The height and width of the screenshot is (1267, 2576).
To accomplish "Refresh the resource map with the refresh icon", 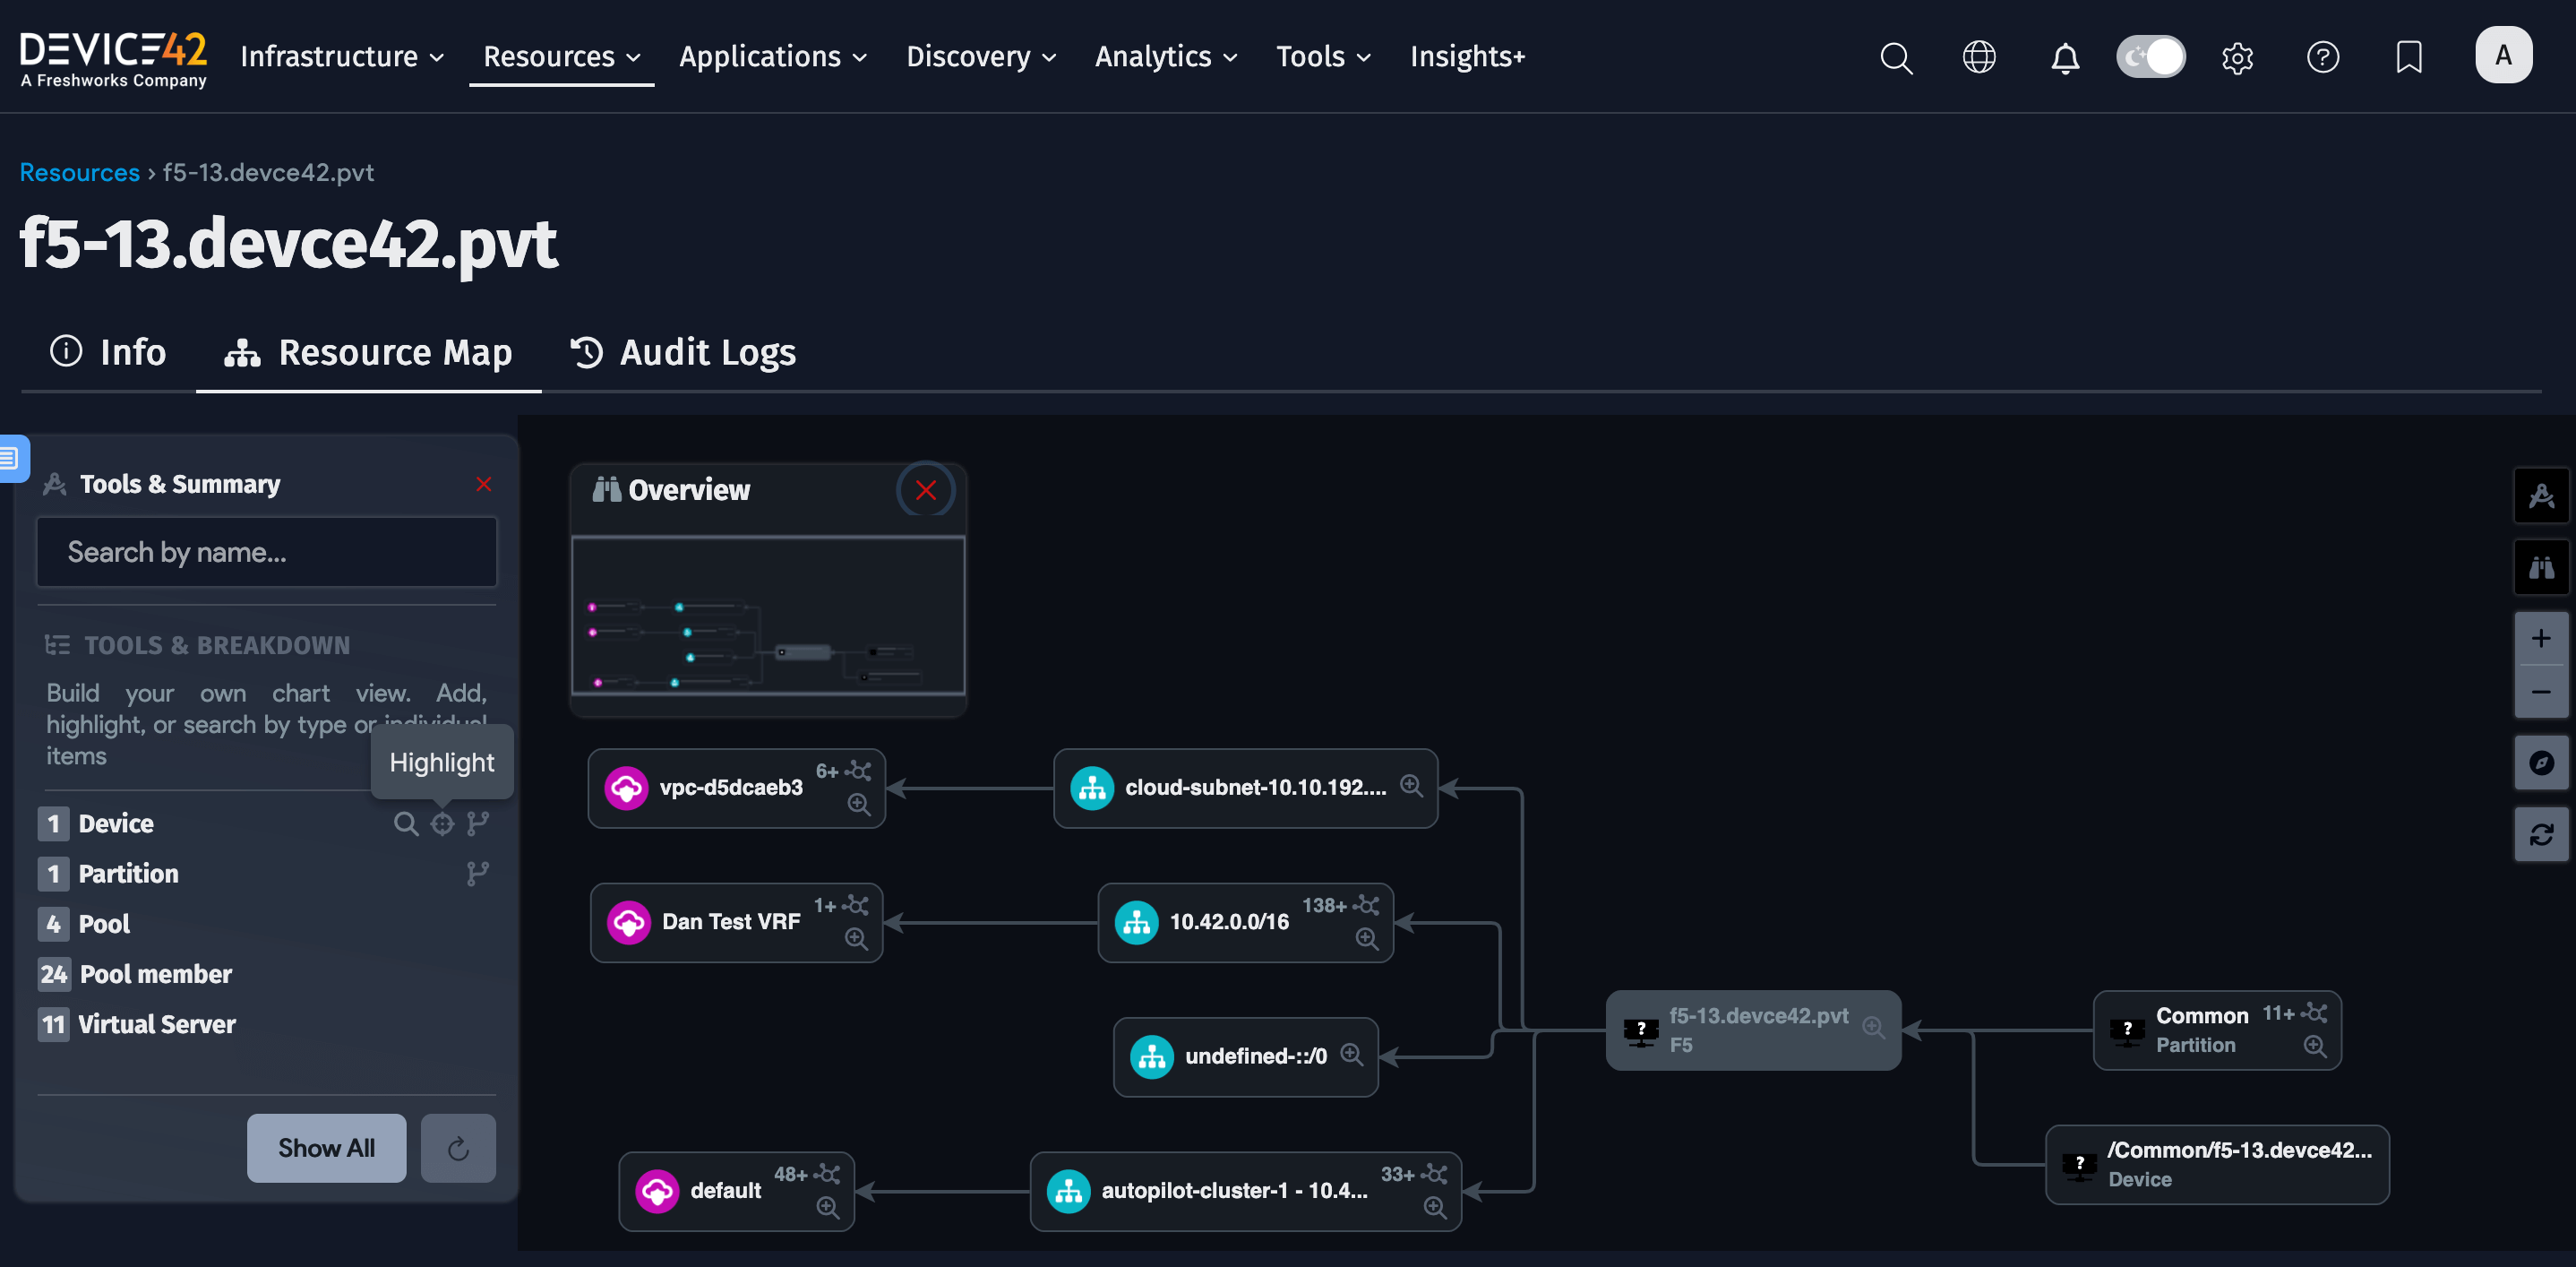I will click(2540, 834).
